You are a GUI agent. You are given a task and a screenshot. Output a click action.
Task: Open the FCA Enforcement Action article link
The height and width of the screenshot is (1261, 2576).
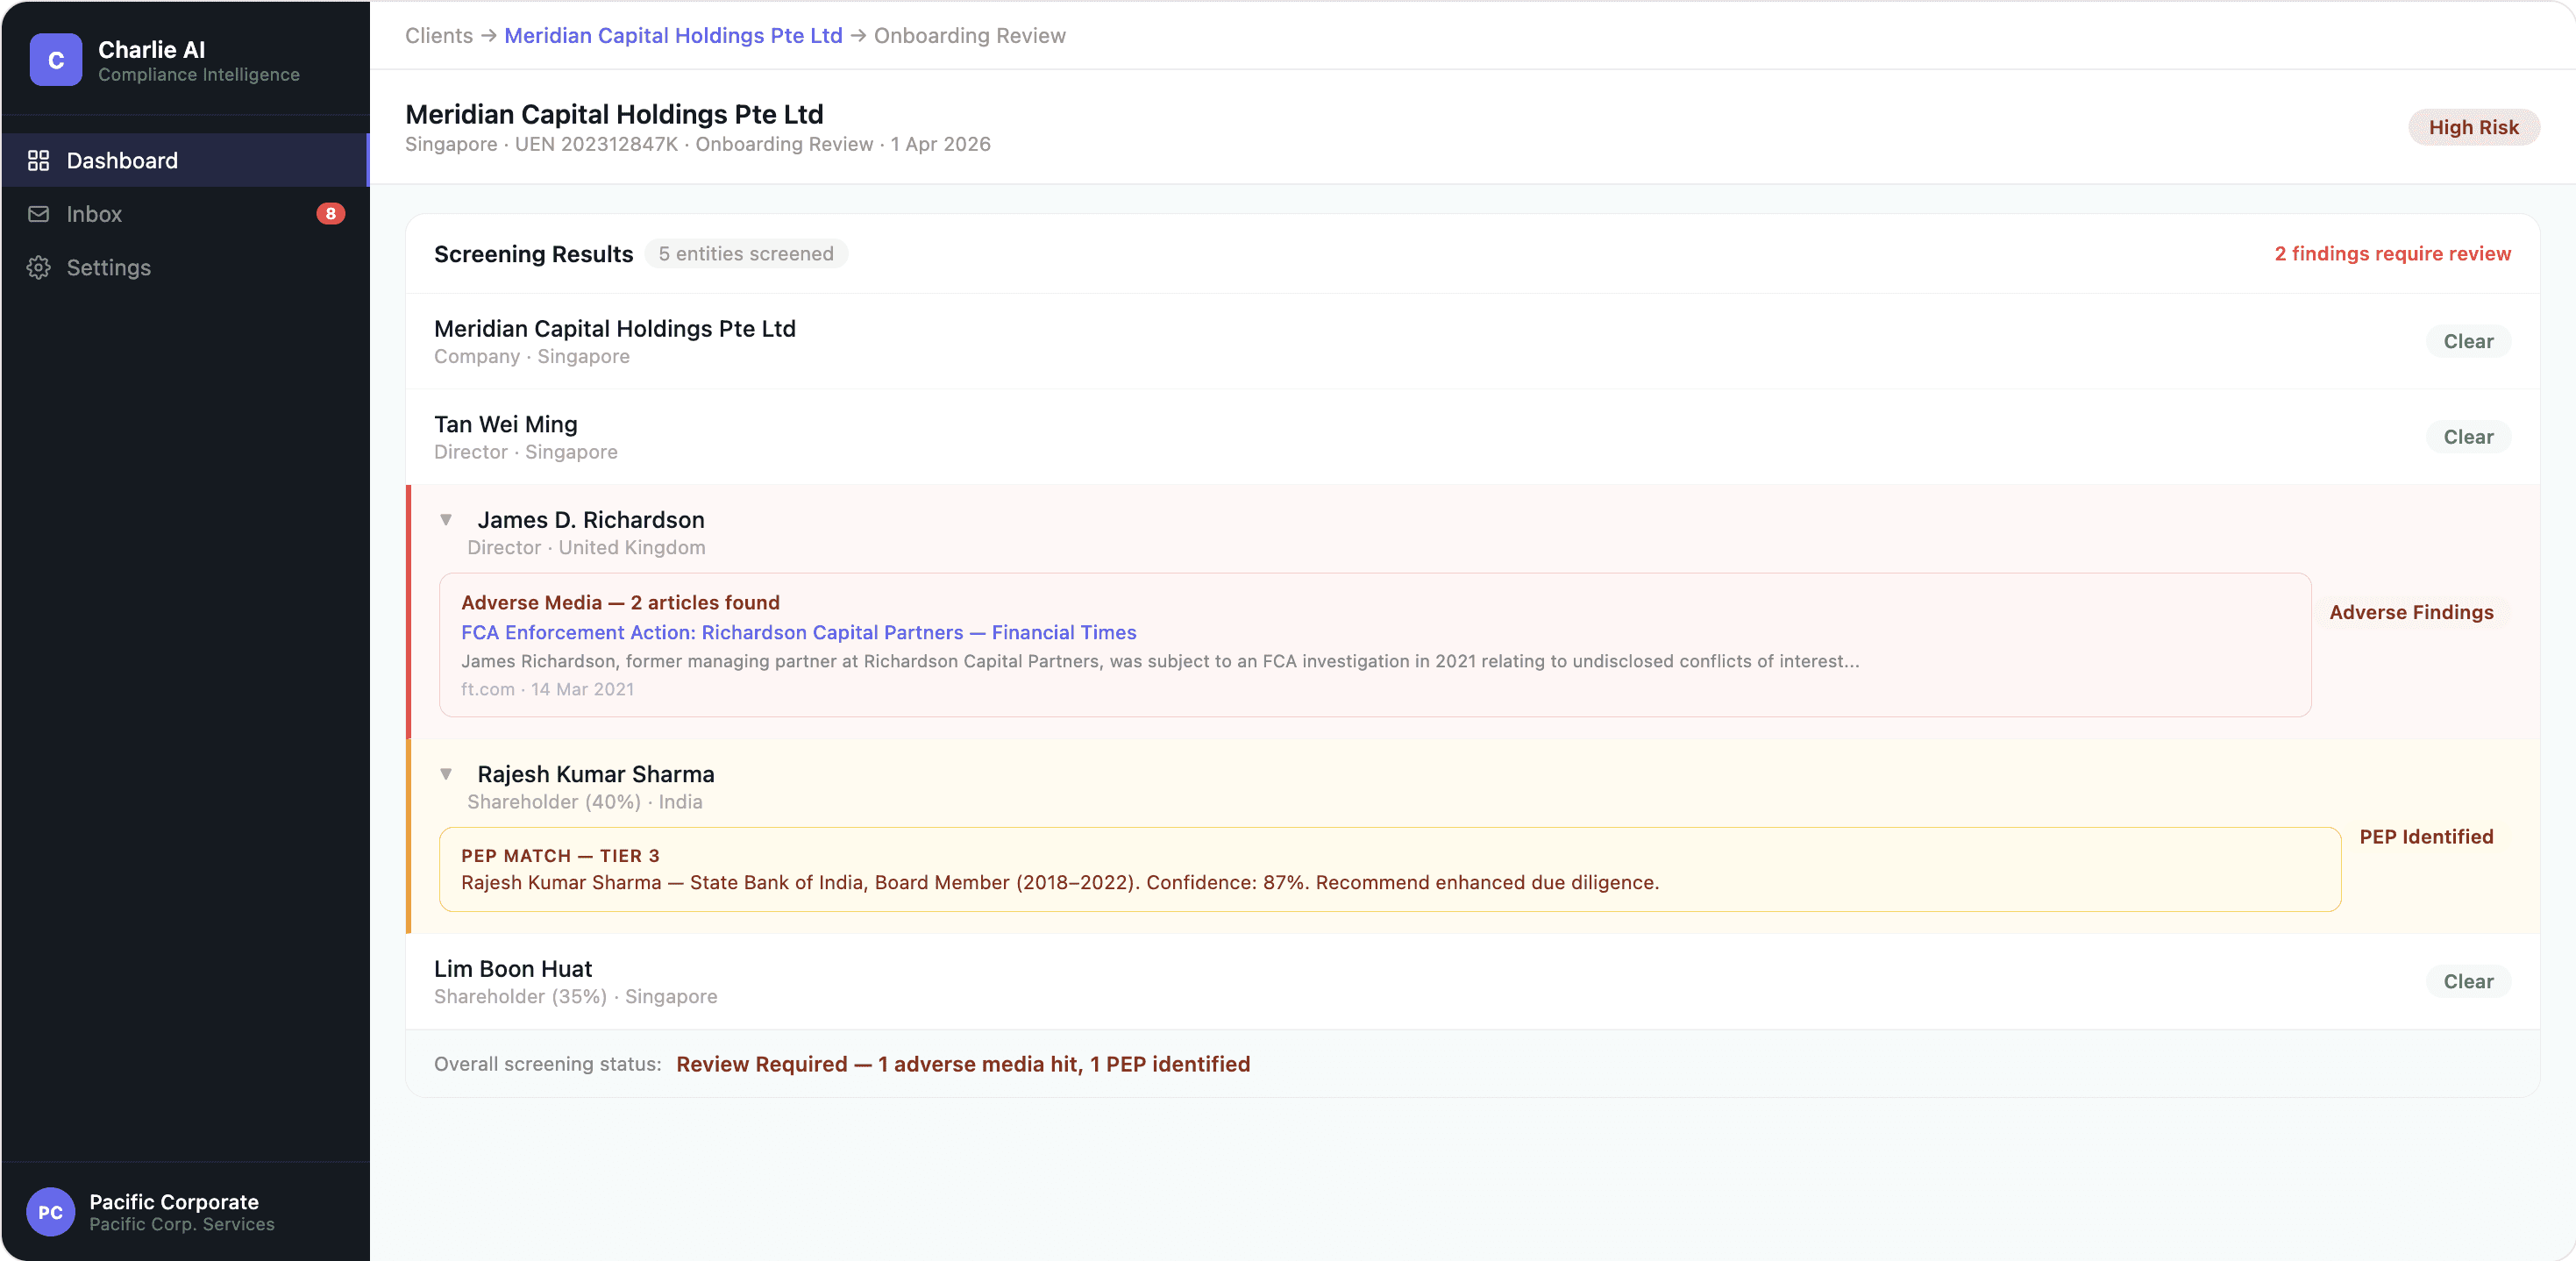(798, 632)
